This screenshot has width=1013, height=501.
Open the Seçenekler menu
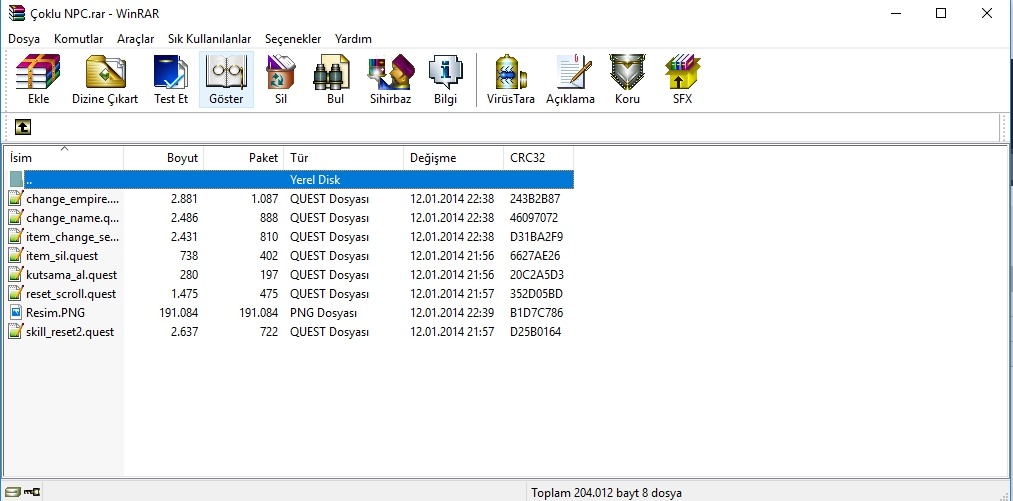point(293,39)
